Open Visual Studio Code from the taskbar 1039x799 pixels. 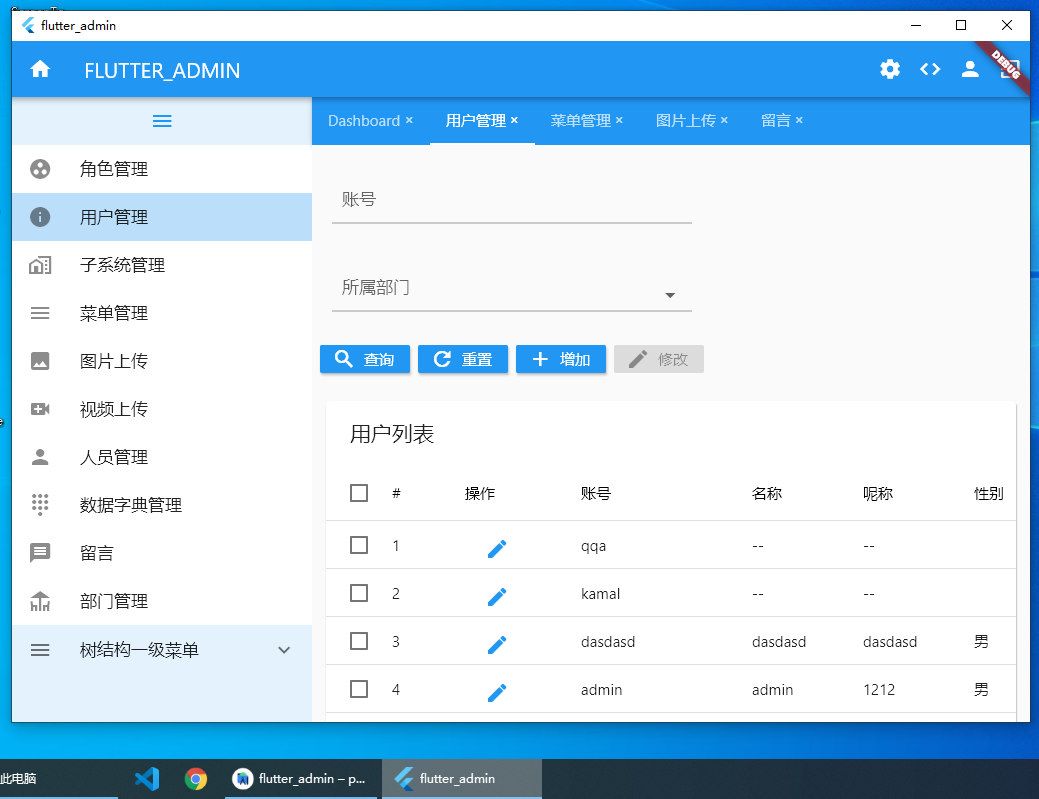147,778
